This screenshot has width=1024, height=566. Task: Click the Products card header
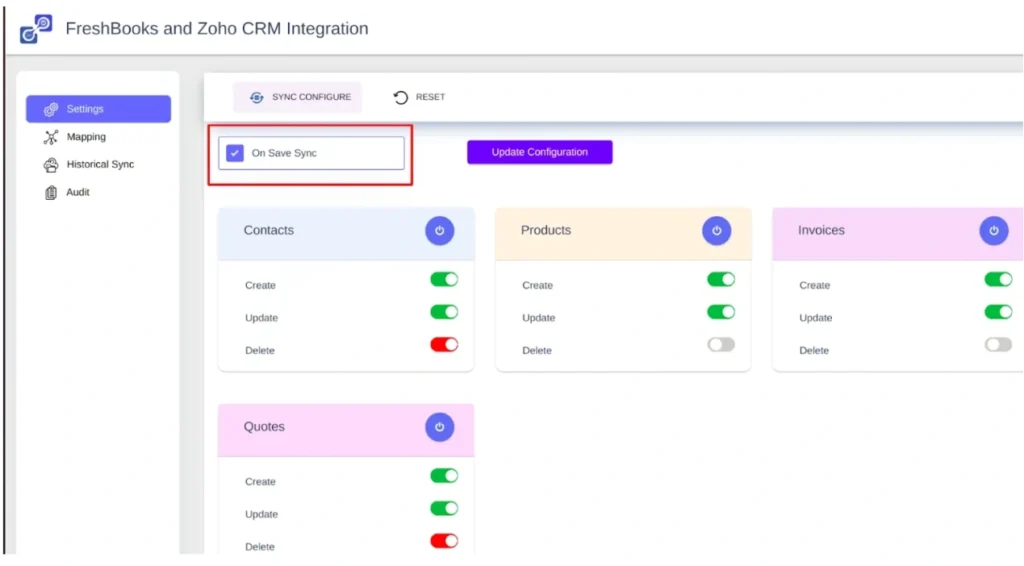(x=623, y=234)
